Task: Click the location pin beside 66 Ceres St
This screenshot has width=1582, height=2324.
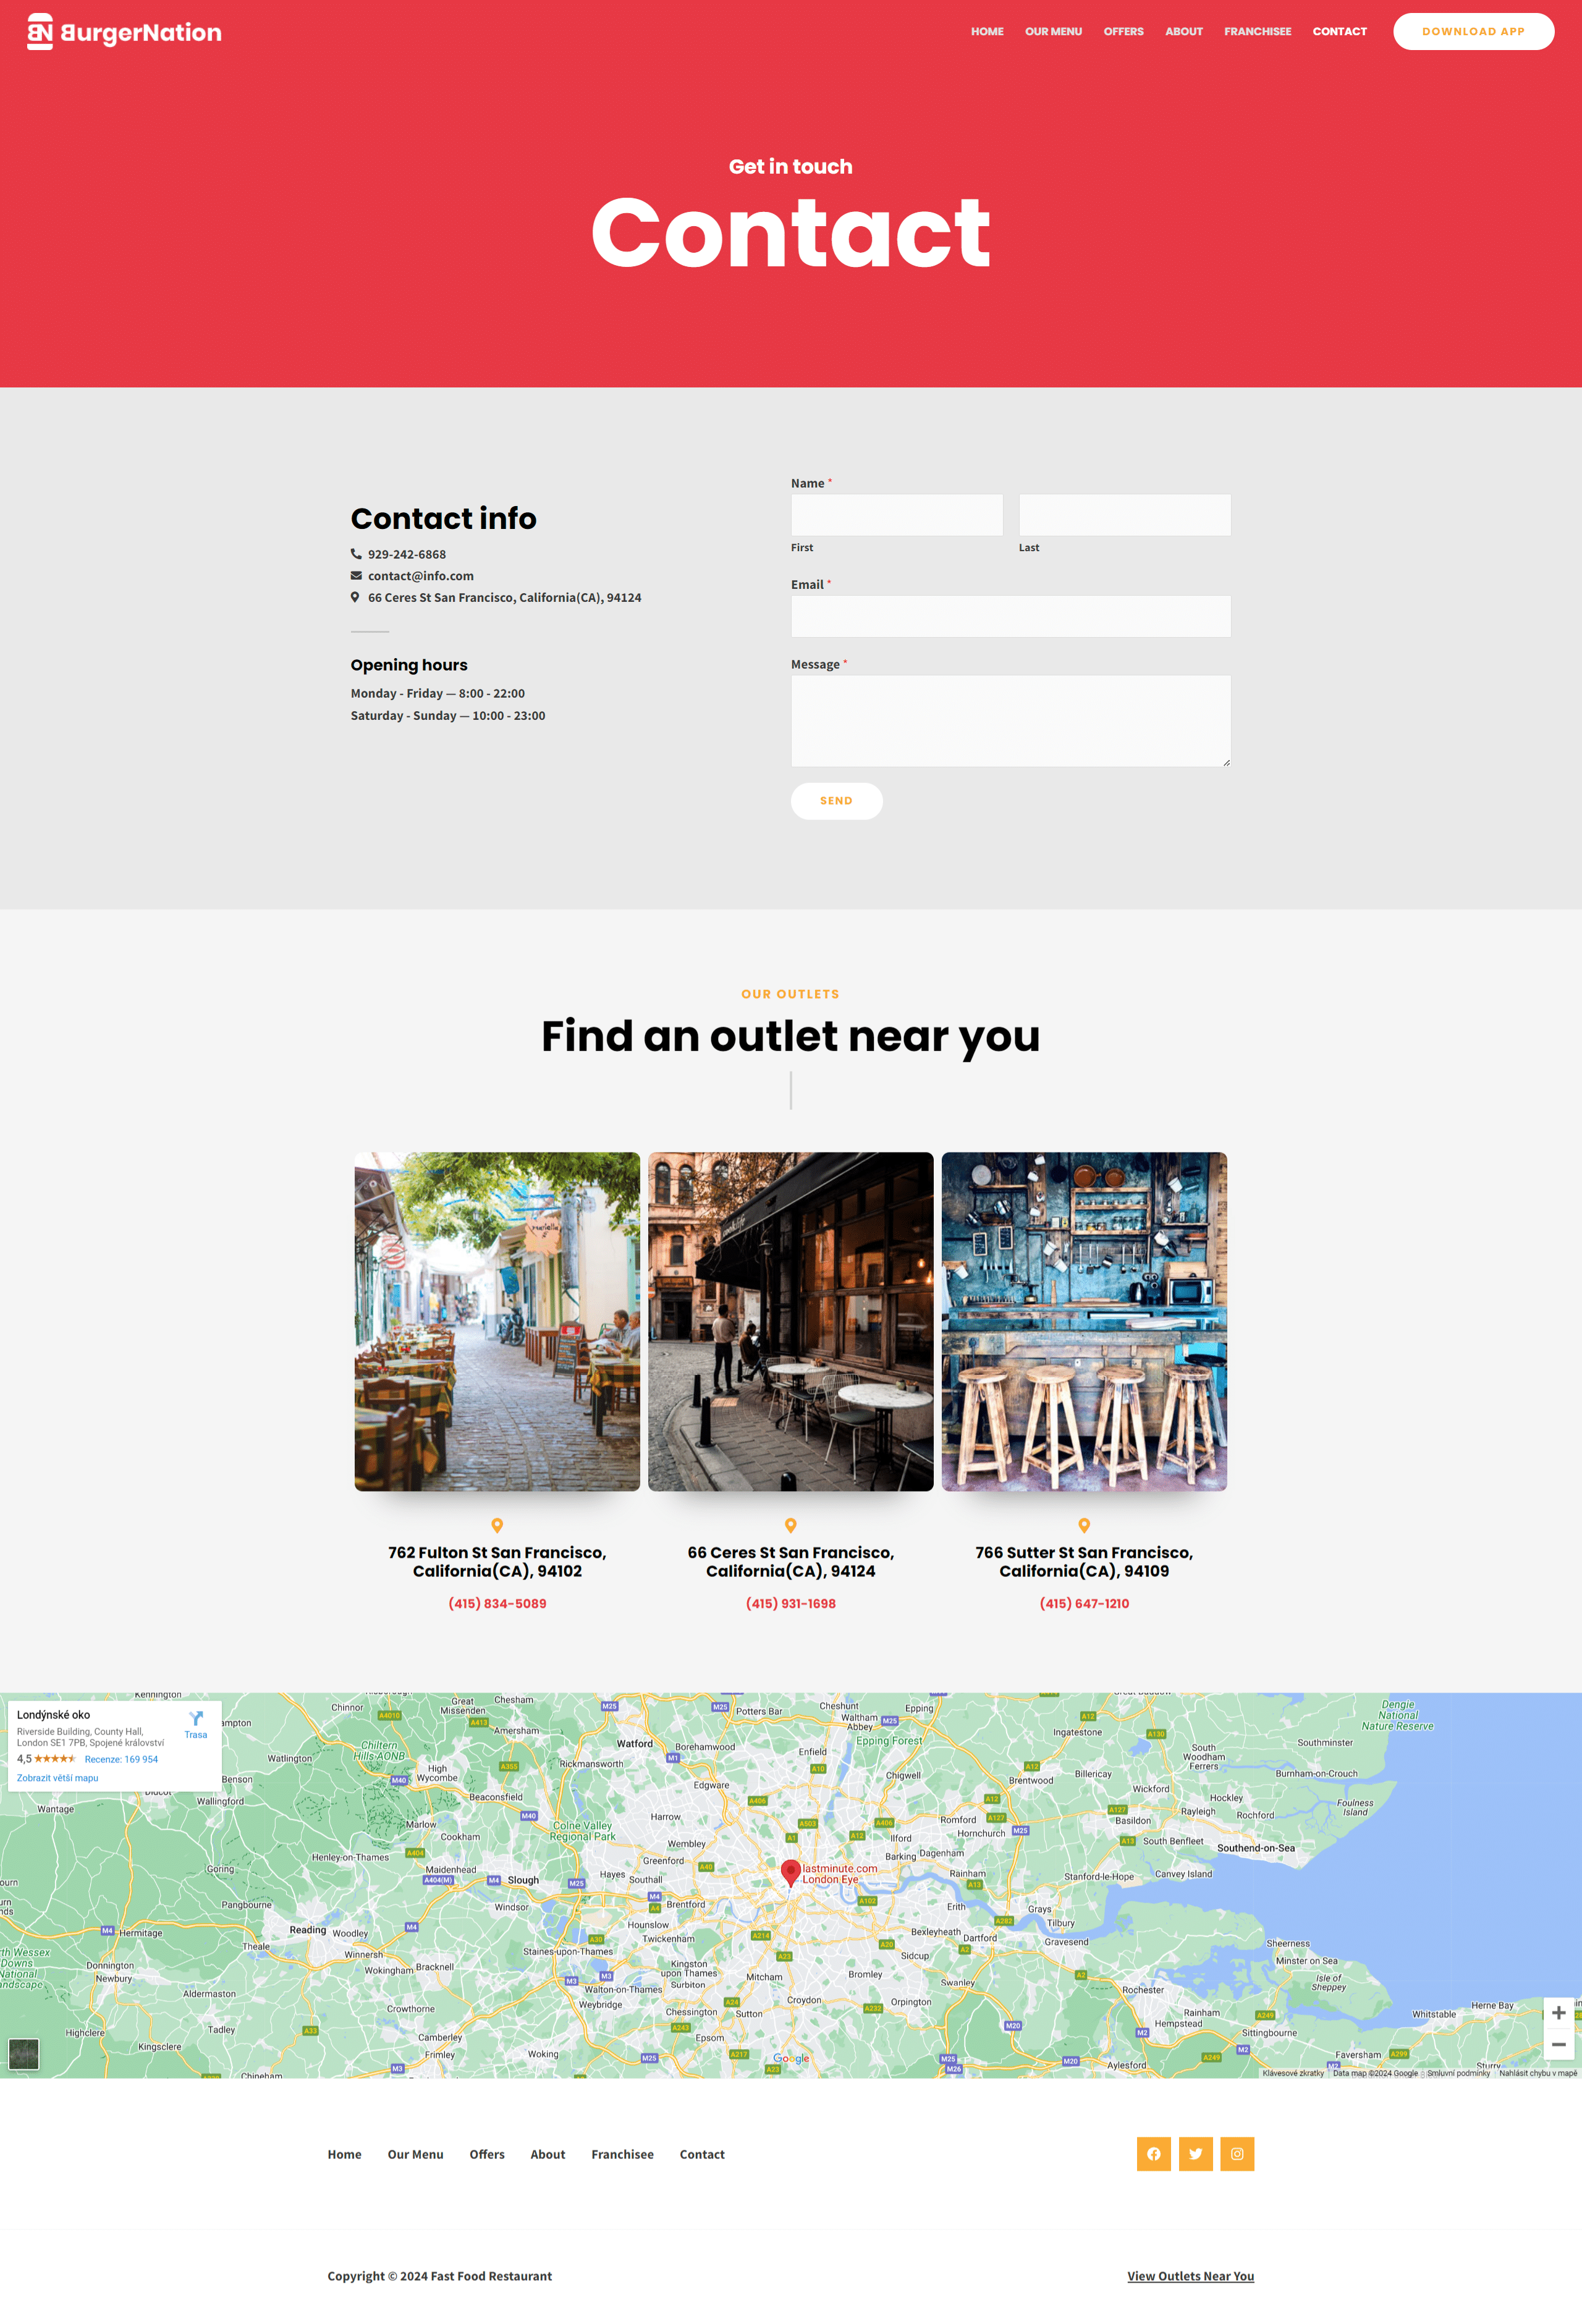Action: (355, 597)
